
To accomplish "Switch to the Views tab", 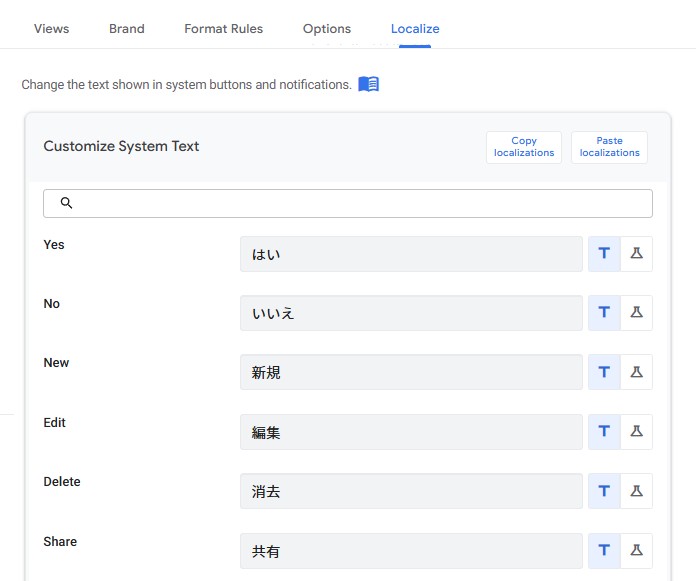I will click(51, 28).
